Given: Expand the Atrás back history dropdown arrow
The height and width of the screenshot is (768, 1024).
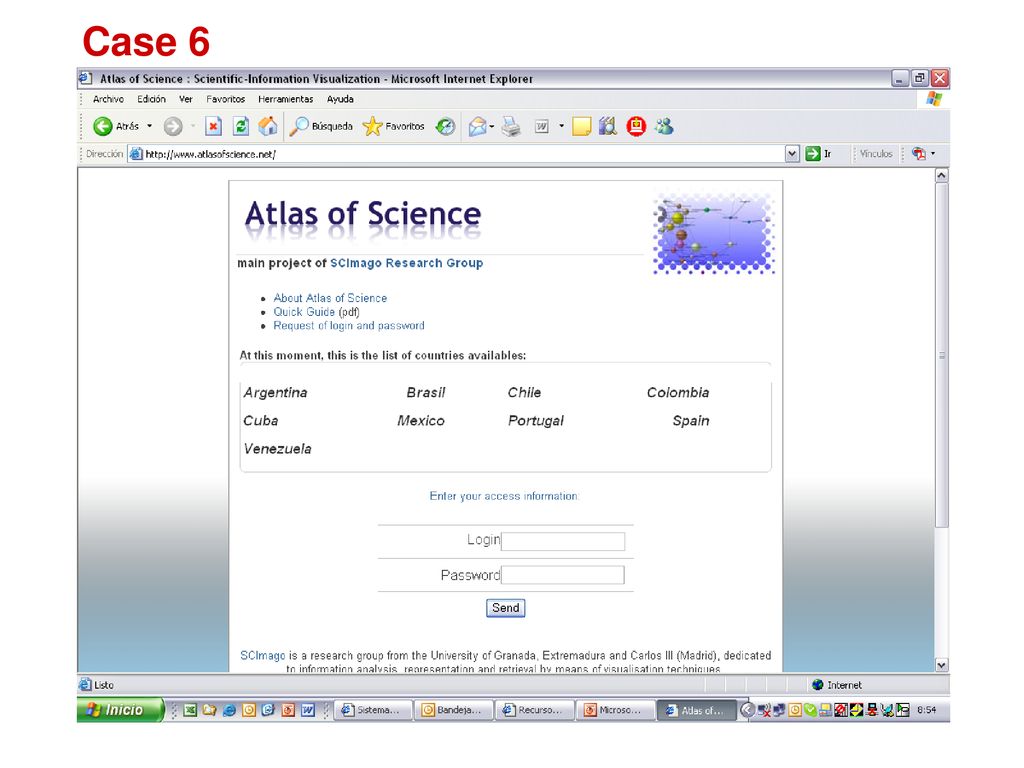Looking at the screenshot, I should pyautogui.click(x=150, y=126).
